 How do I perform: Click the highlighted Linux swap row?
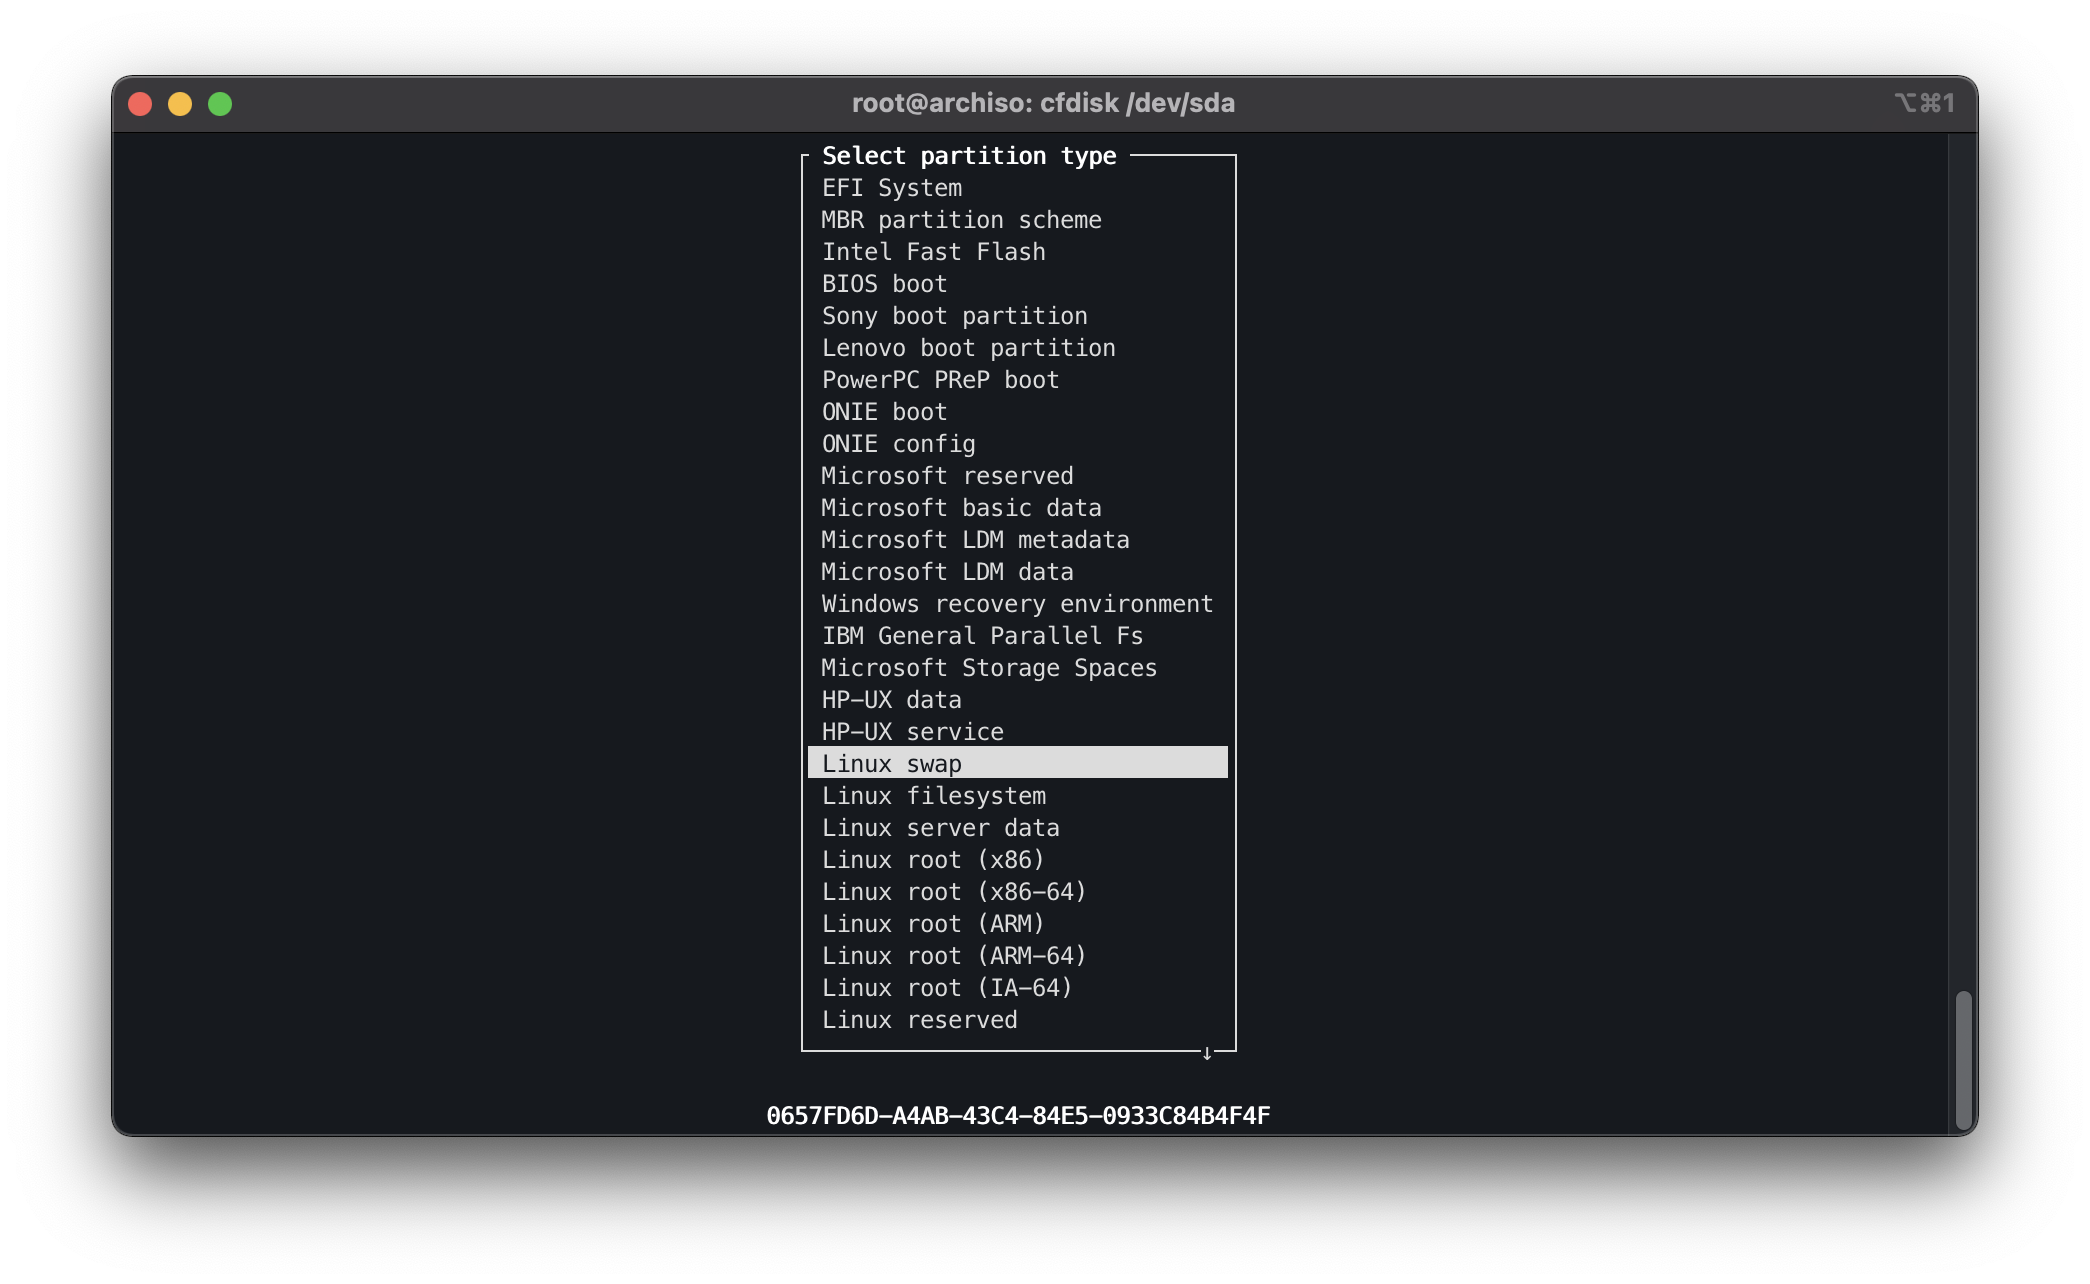1018,763
